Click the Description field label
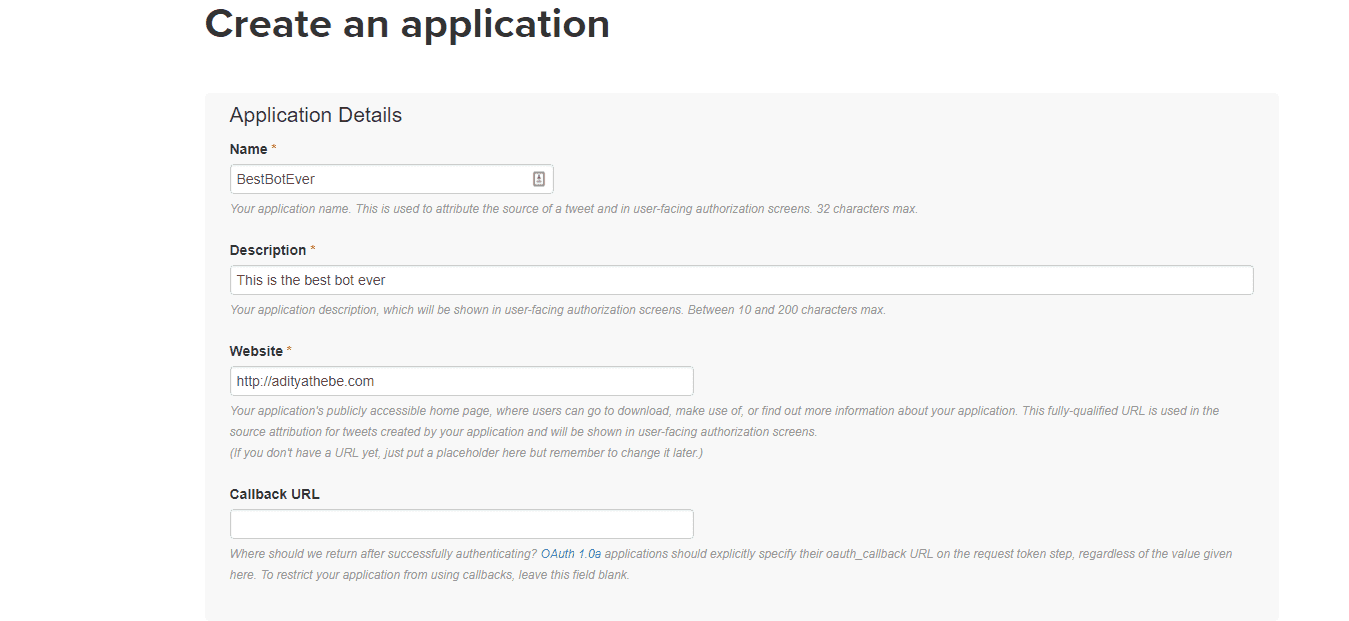Viewport: 1349px width, 621px height. click(x=267, y=250)
